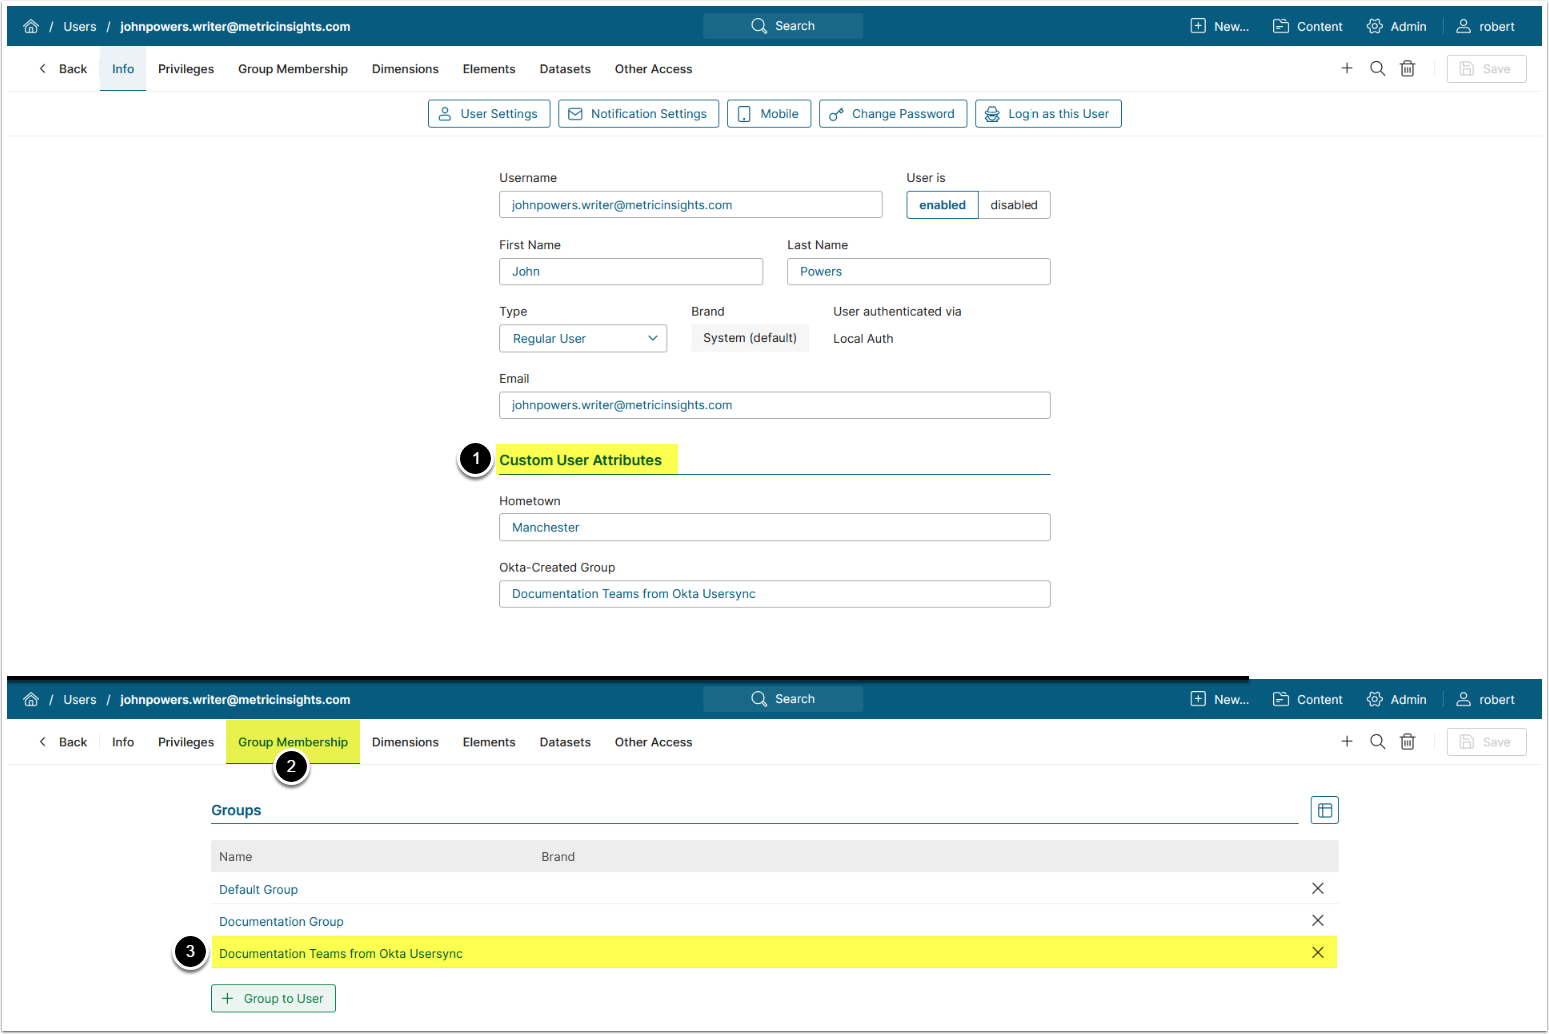Open the New... menu in top bar
The width and height of the screenshot is (1549, 1034).
[1220, 26]
